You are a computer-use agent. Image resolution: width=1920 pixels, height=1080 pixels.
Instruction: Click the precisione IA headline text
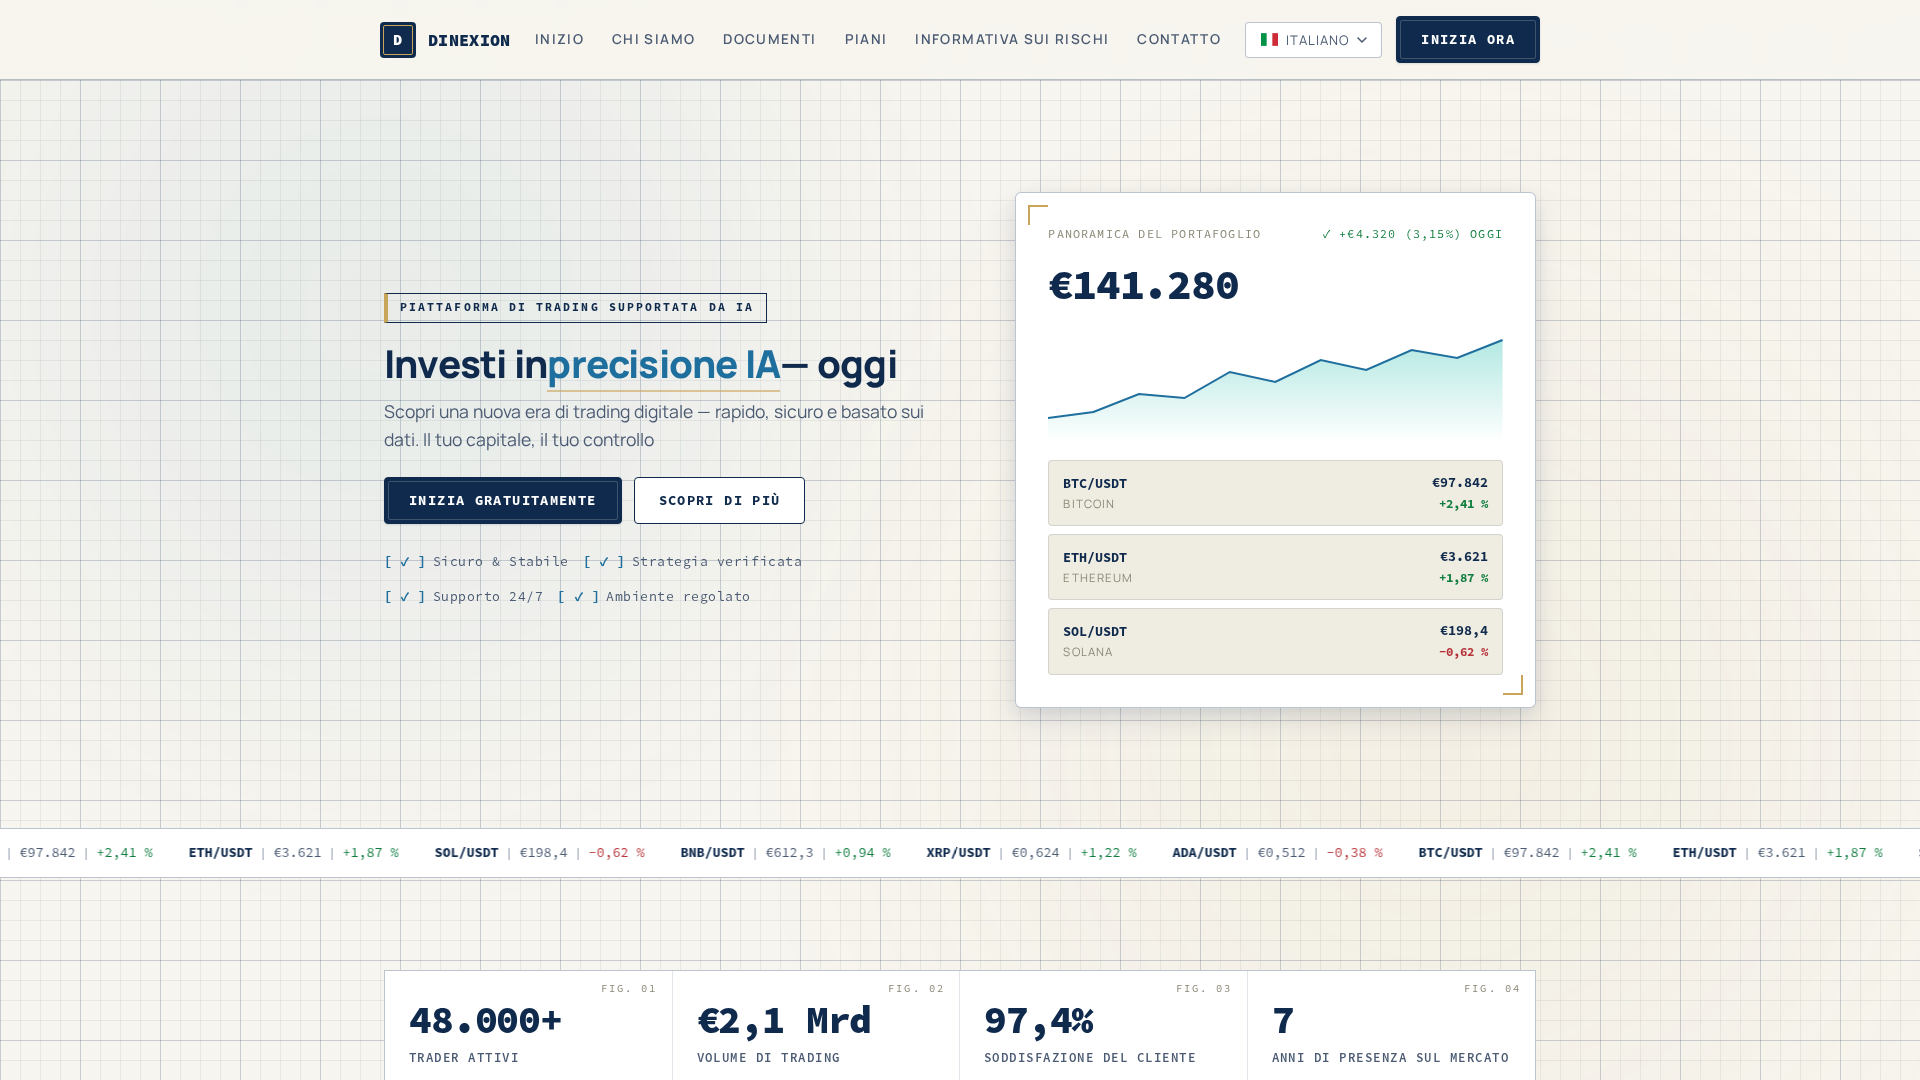click(663, 365)
